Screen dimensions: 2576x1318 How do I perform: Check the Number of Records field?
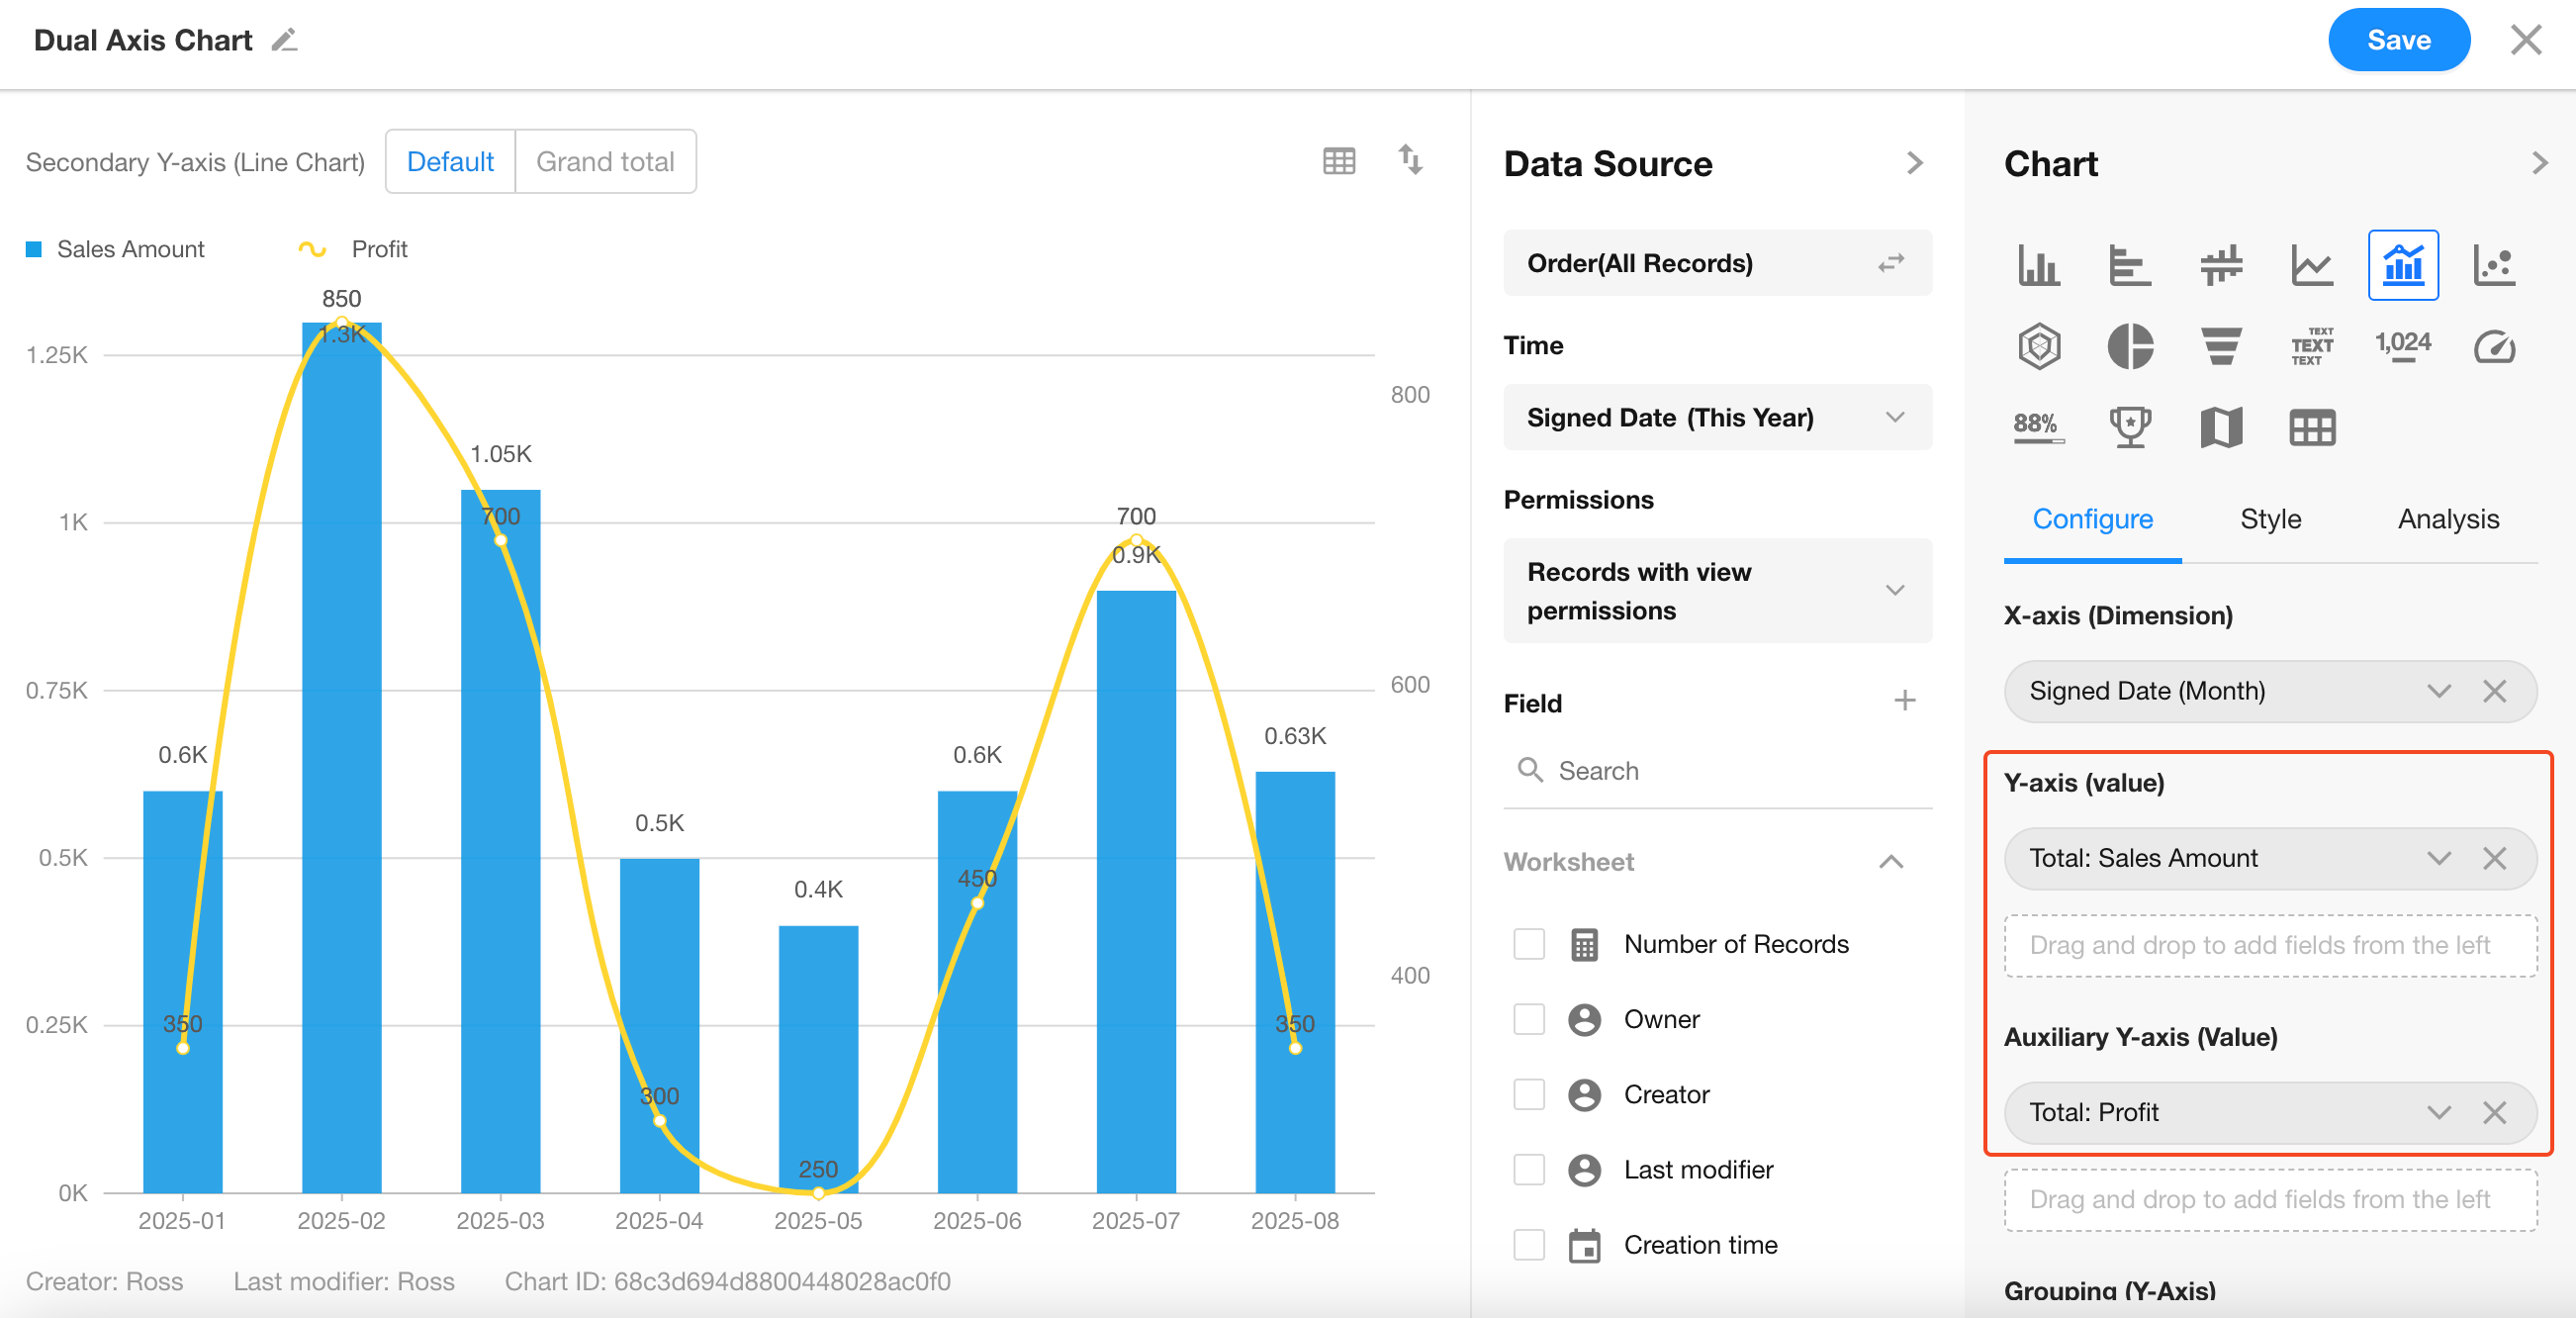pos(1528,944)
